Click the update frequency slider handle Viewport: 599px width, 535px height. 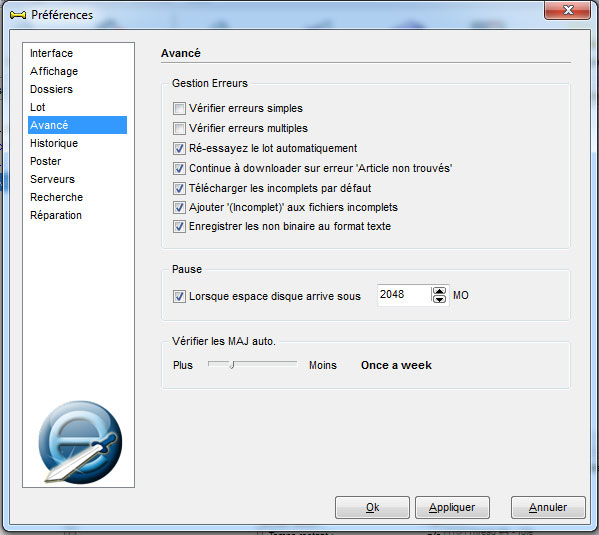click(232, 365)
